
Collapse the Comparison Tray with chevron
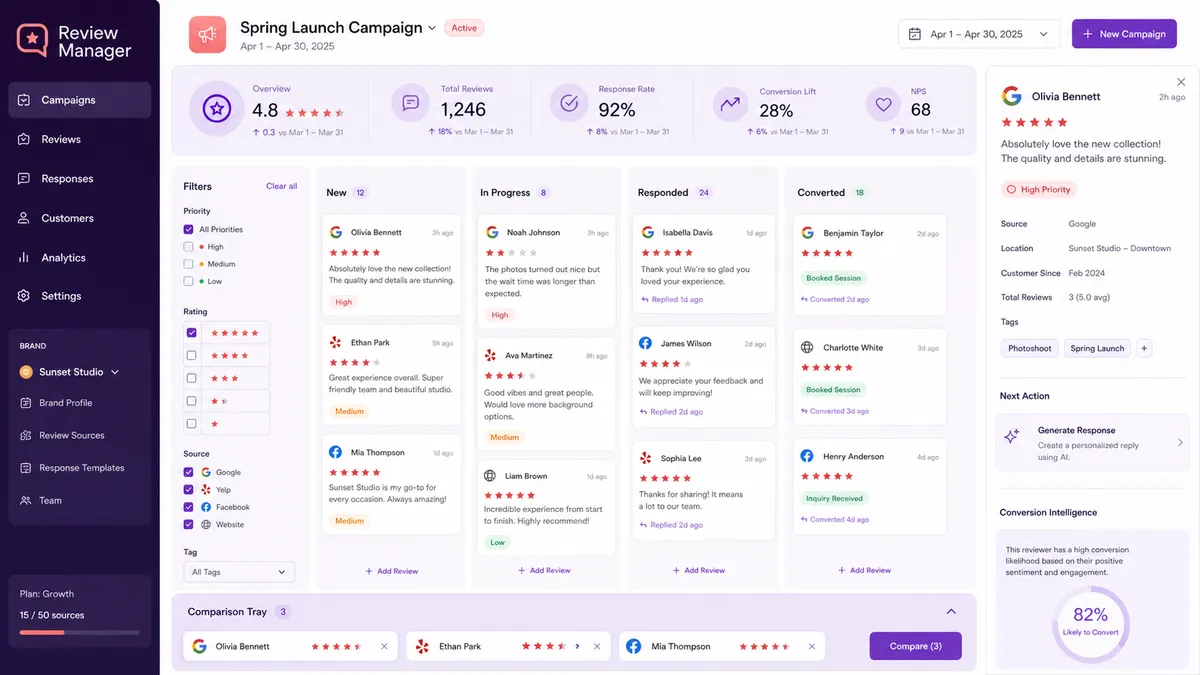pyautogui.click(x=951, y=612)
